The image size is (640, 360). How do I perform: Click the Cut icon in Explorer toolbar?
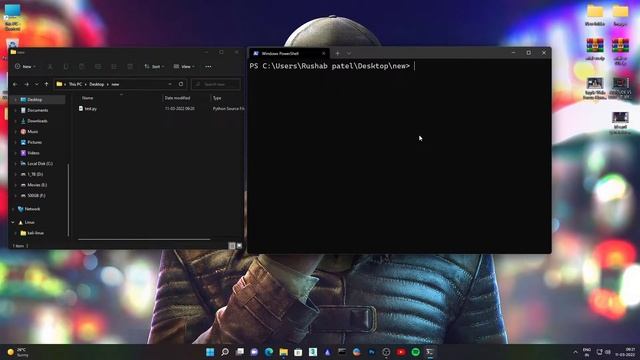(x=50, y=67)
